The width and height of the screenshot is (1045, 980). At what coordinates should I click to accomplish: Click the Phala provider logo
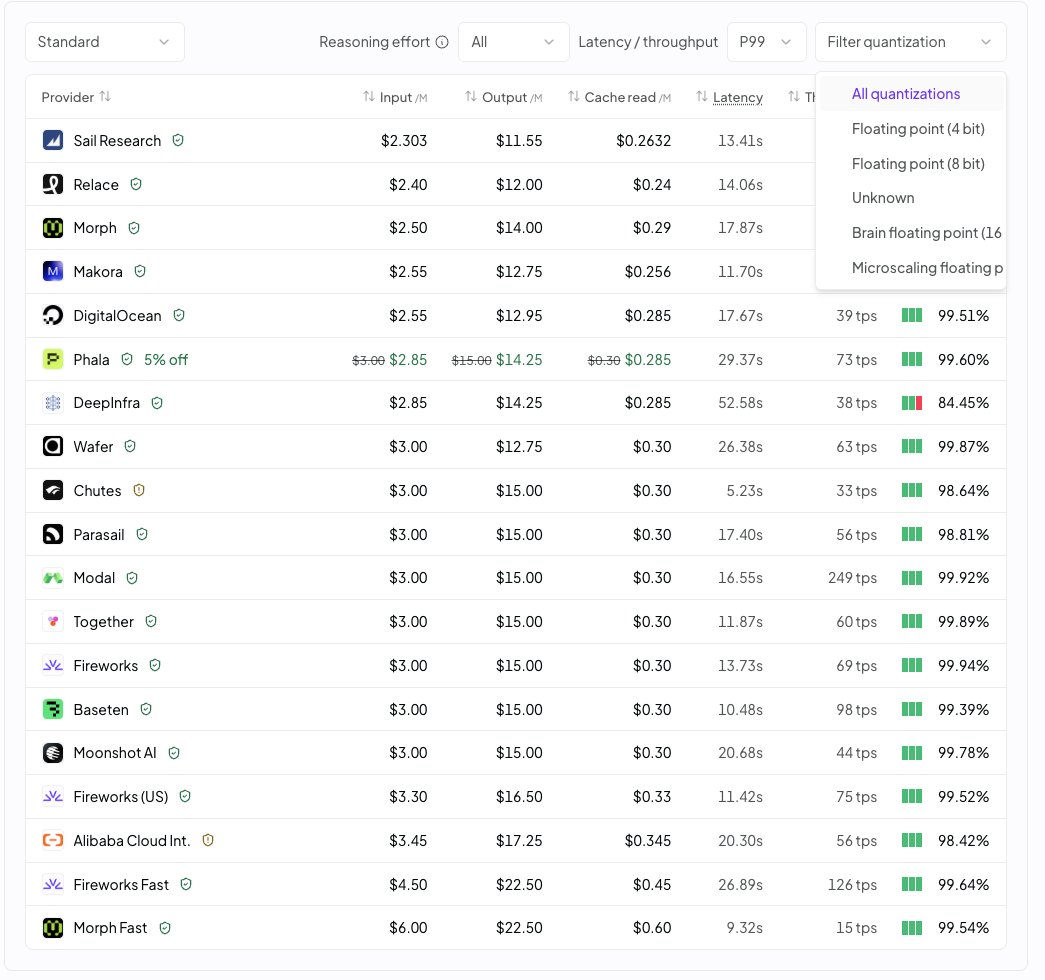click(x=53, y=360)
